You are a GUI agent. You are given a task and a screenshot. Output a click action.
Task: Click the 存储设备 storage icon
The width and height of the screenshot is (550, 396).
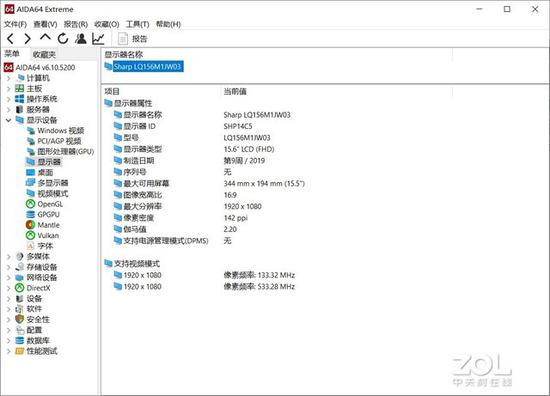[x=20, y=267]
